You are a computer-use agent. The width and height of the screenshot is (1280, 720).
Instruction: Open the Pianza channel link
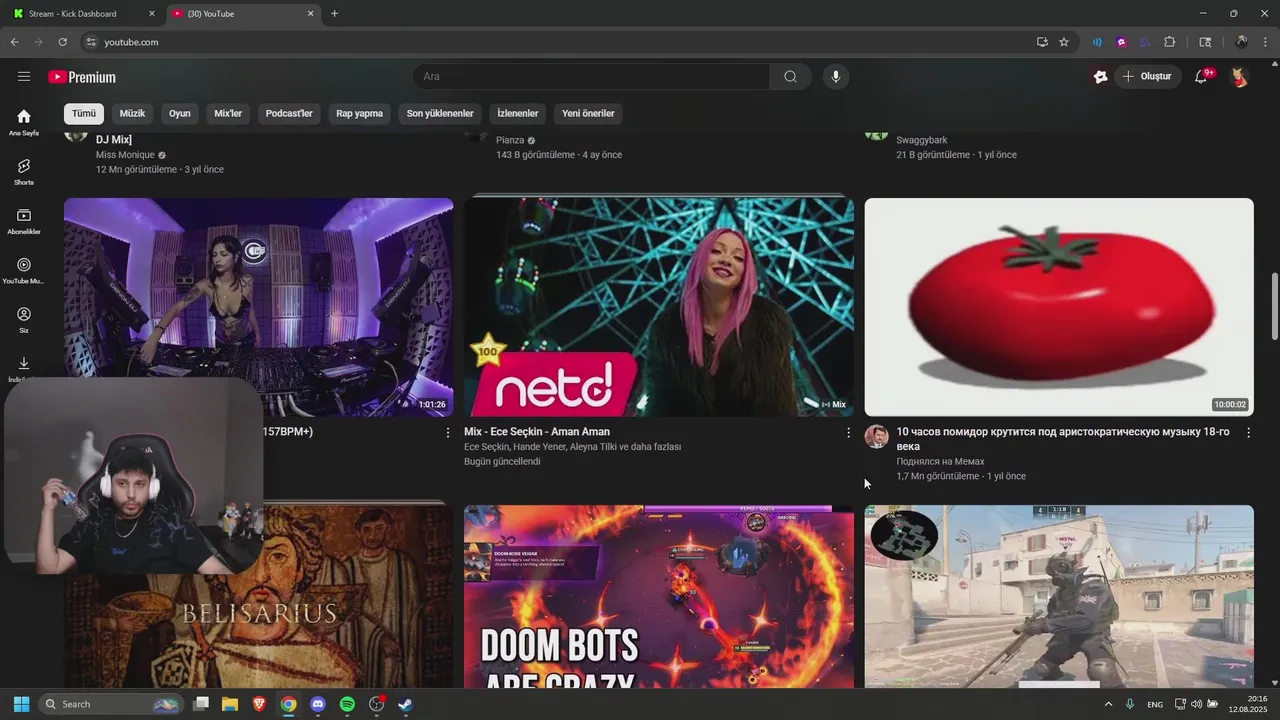(x=510, y=140)
